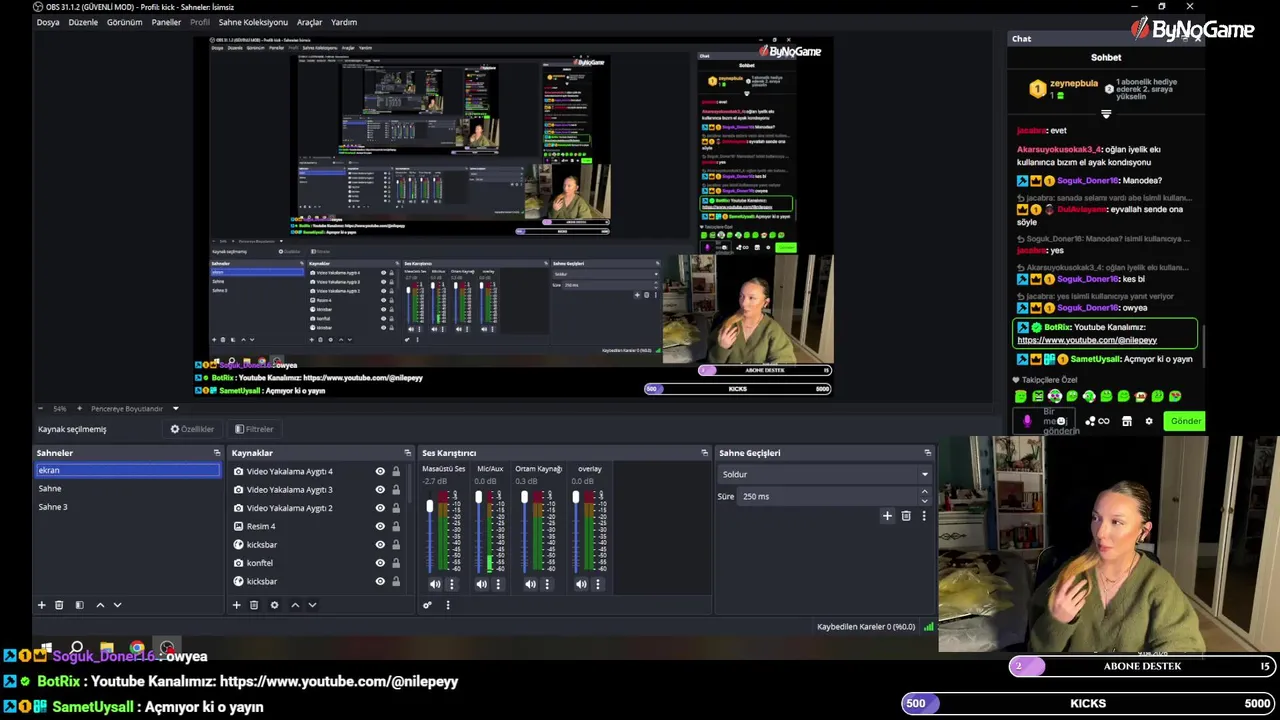Mute Masaüstü Ses channel

coord(435,584)
